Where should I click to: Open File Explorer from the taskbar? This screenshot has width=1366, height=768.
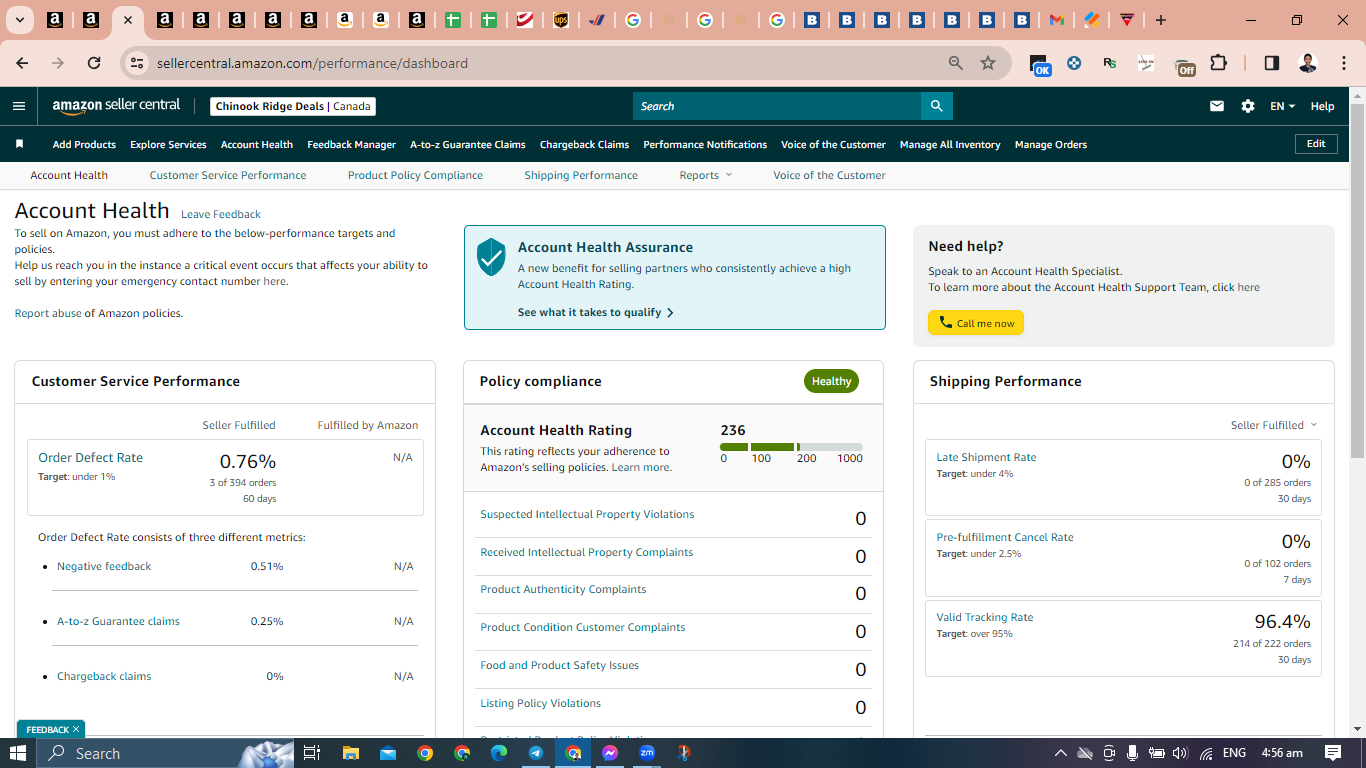350,753
